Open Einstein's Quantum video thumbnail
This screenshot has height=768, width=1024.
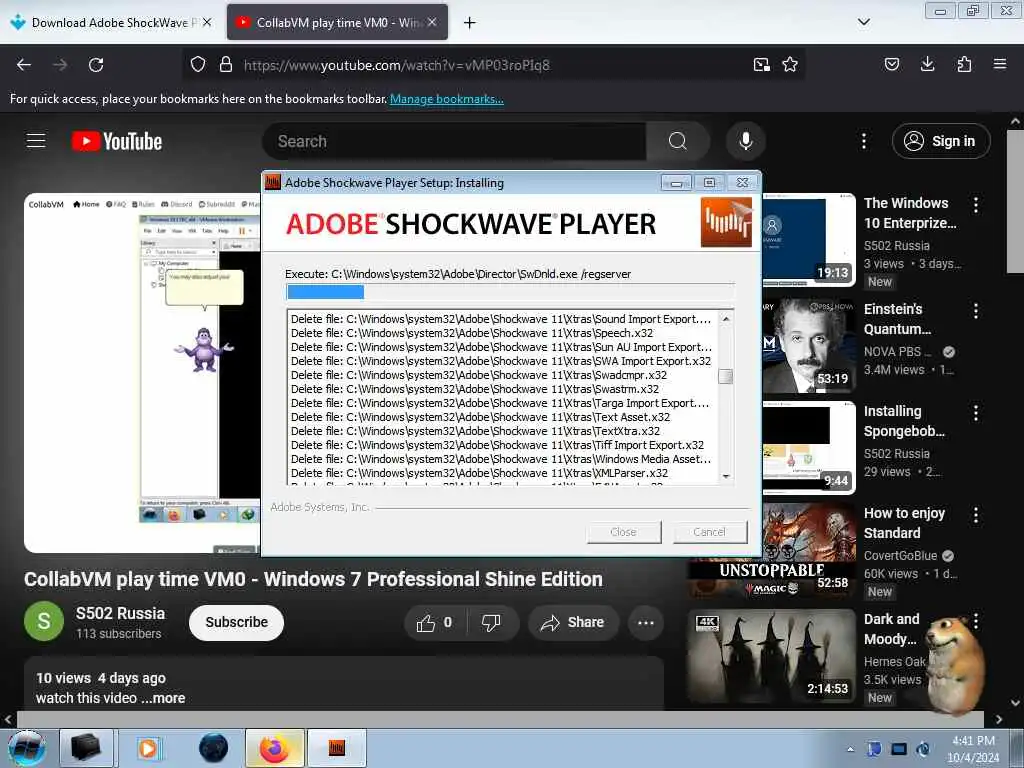(x=808, y=346)
